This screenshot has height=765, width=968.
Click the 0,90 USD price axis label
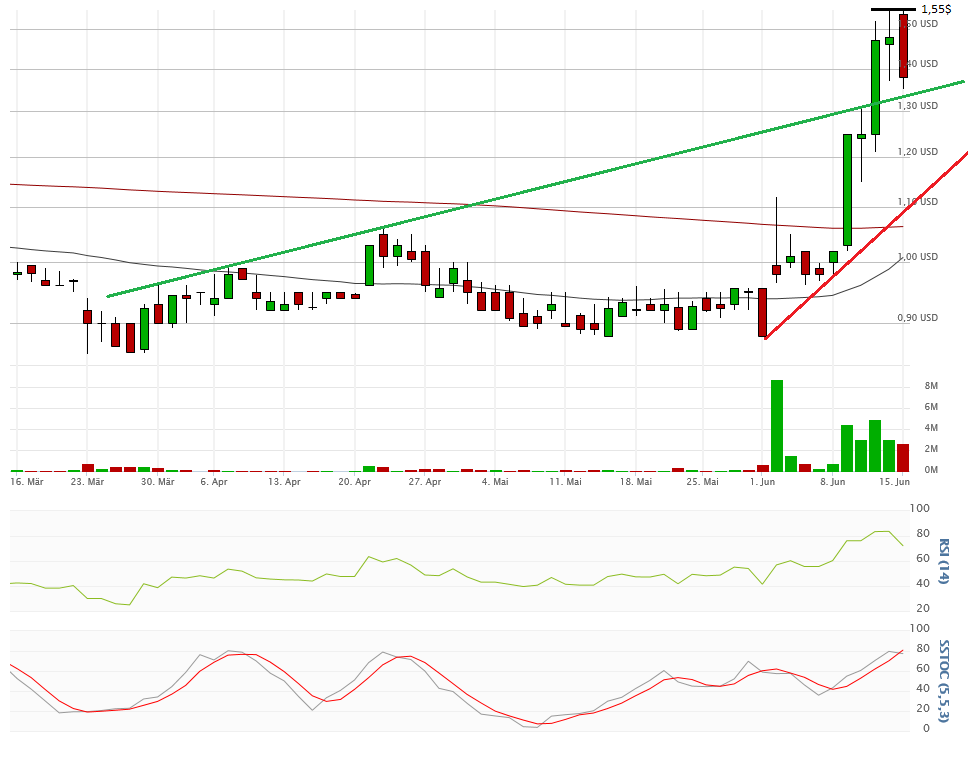coord(917,318)
